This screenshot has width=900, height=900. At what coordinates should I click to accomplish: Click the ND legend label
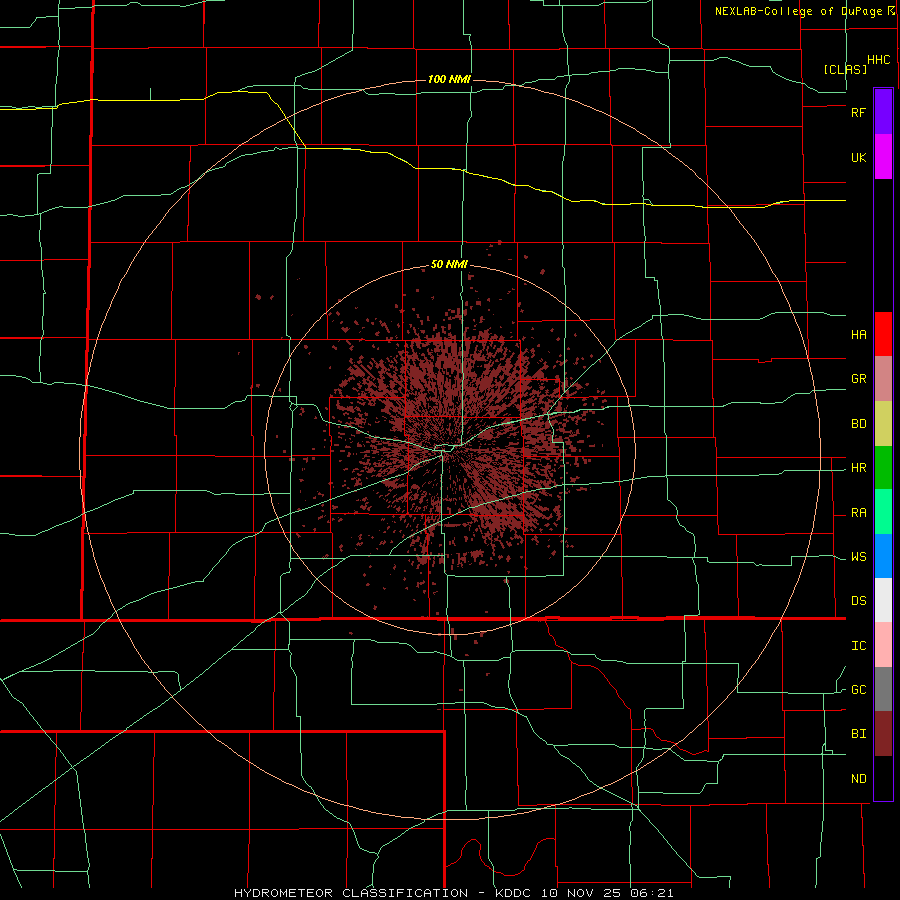pos(858,779)
